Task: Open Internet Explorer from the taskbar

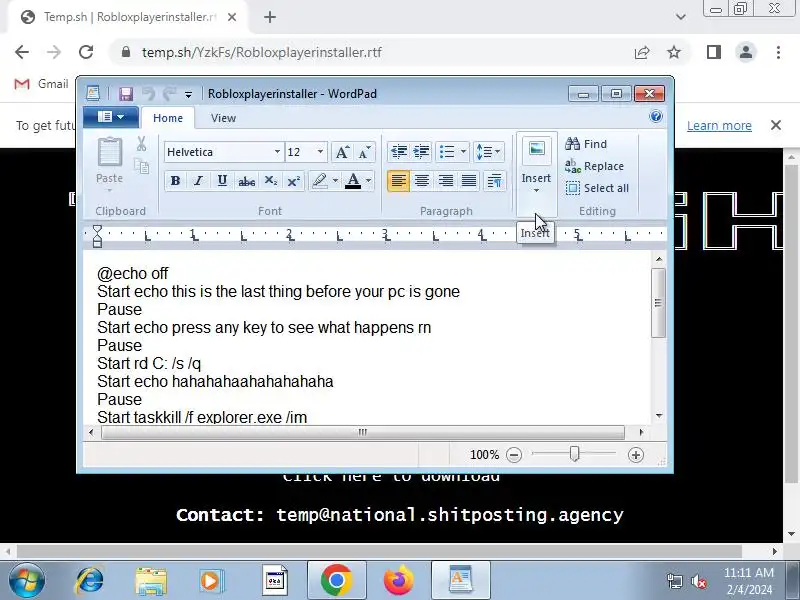Action: pyautogui.click(x=89, y=581)
